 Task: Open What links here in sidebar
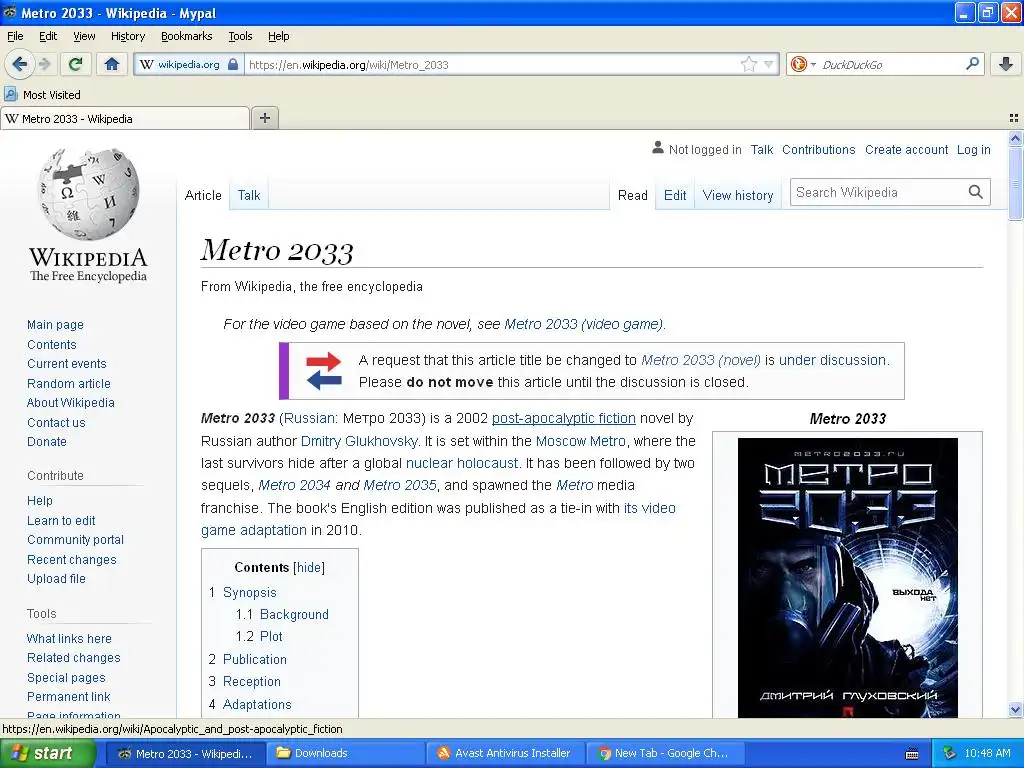point(69,639)
